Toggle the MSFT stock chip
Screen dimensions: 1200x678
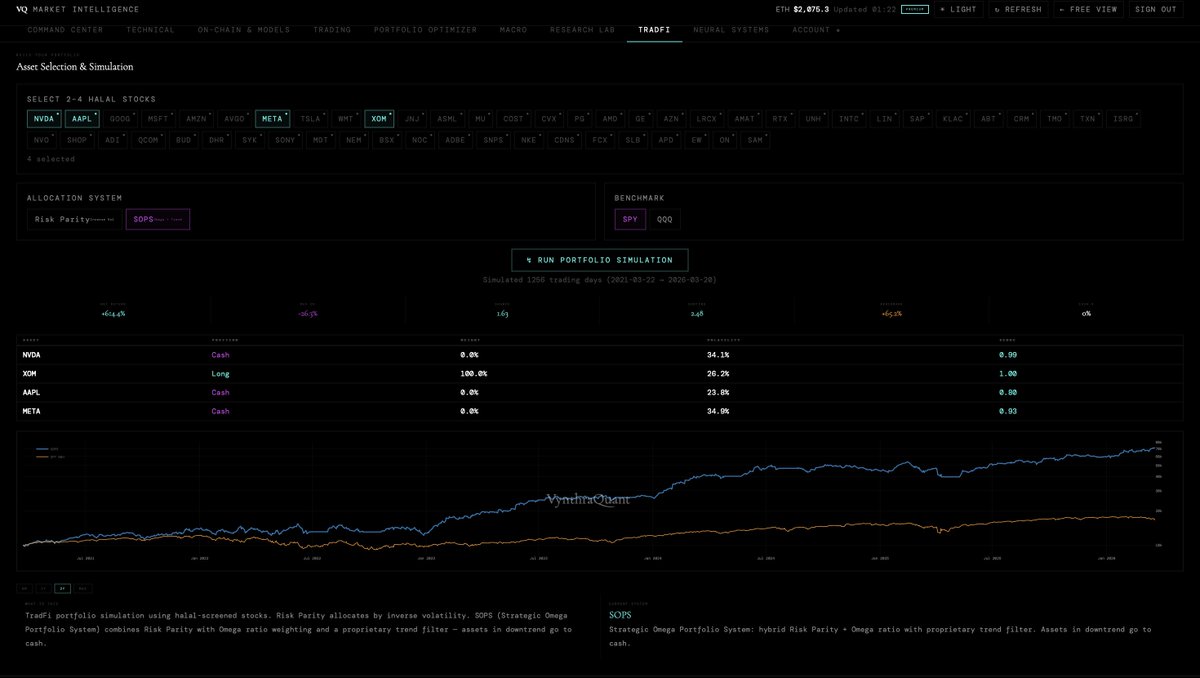158,119
